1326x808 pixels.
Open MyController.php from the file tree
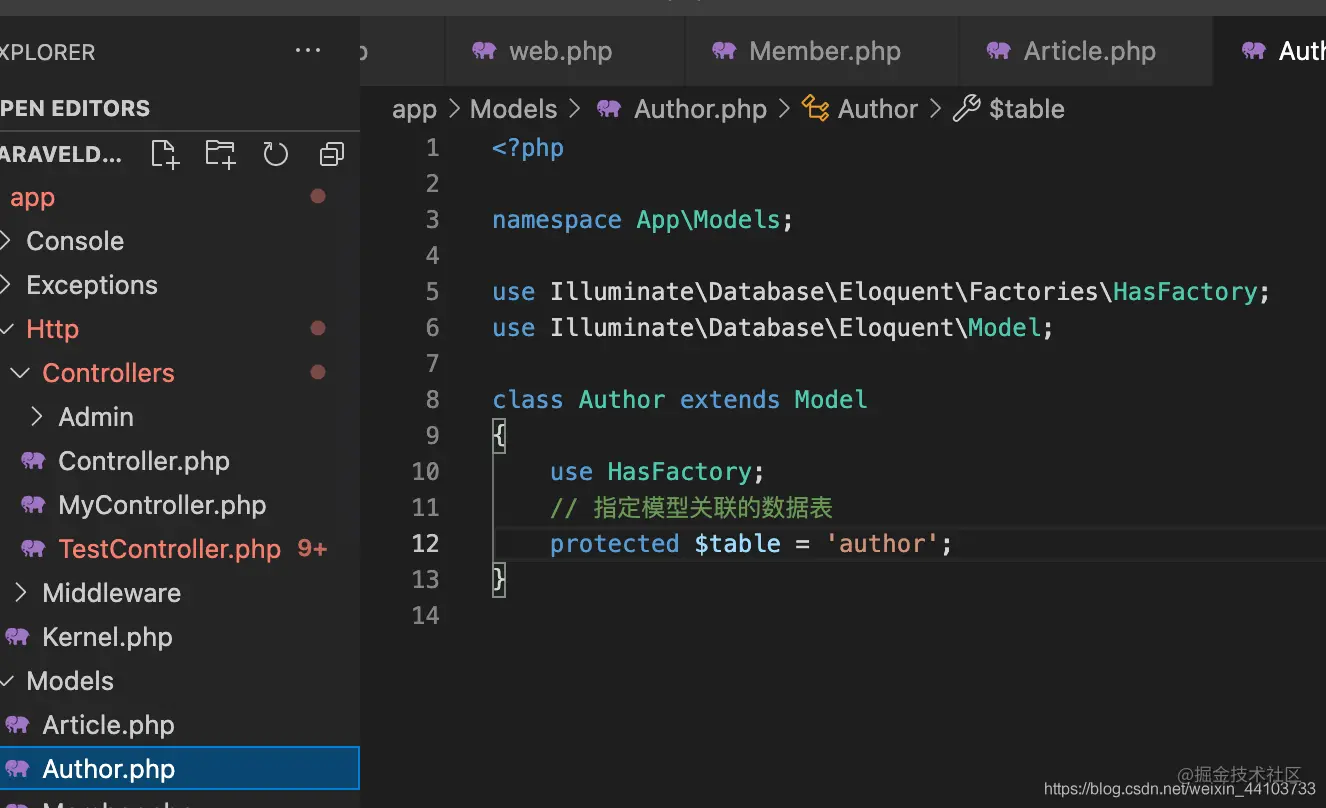click(x=162, y=505)
